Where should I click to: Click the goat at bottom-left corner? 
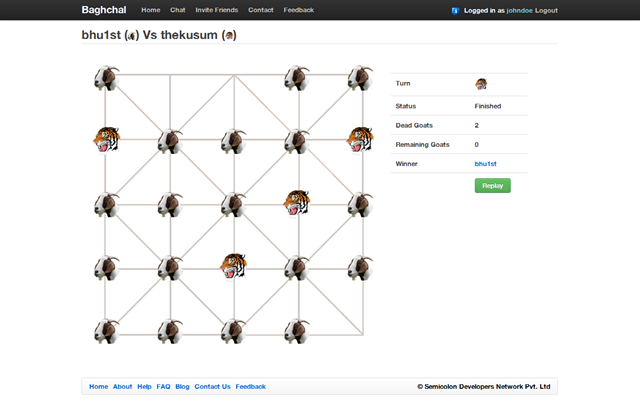pyautogui.click(x=107, y=331)
